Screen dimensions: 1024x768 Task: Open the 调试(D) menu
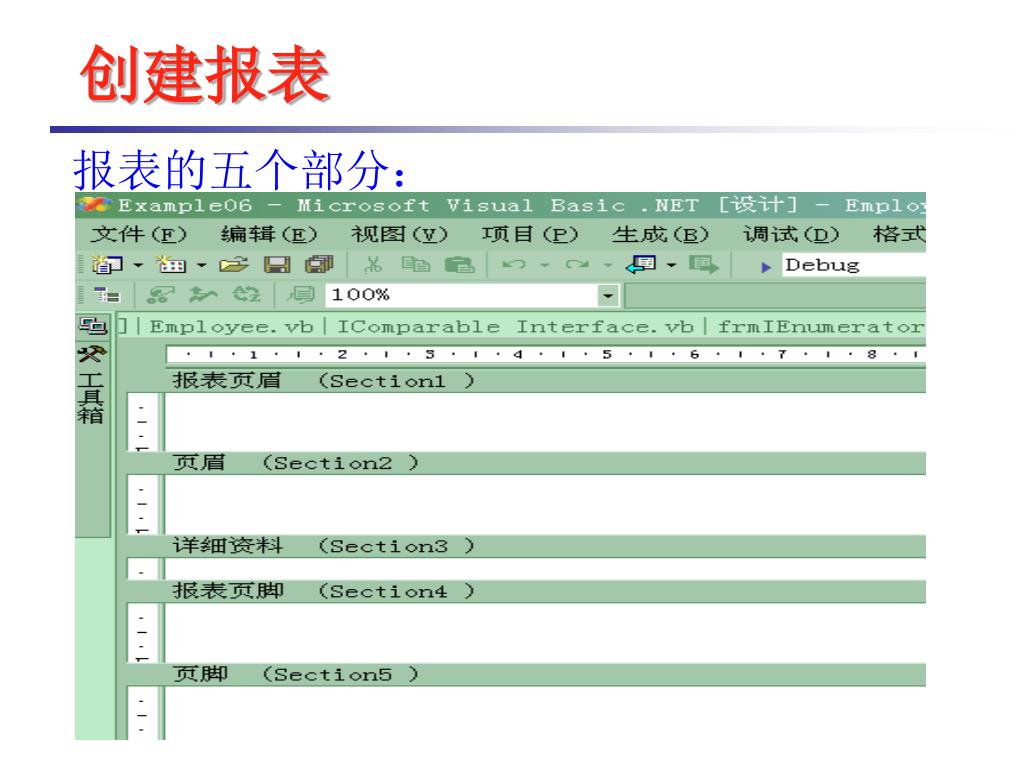791,234
